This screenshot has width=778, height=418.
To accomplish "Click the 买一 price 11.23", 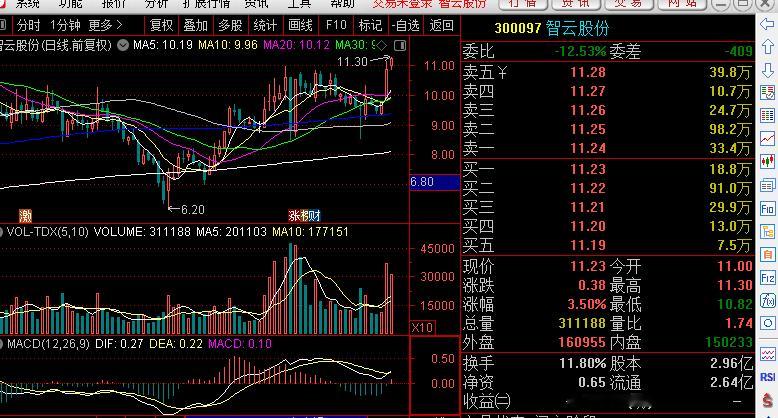I will (x=588, y=169).
